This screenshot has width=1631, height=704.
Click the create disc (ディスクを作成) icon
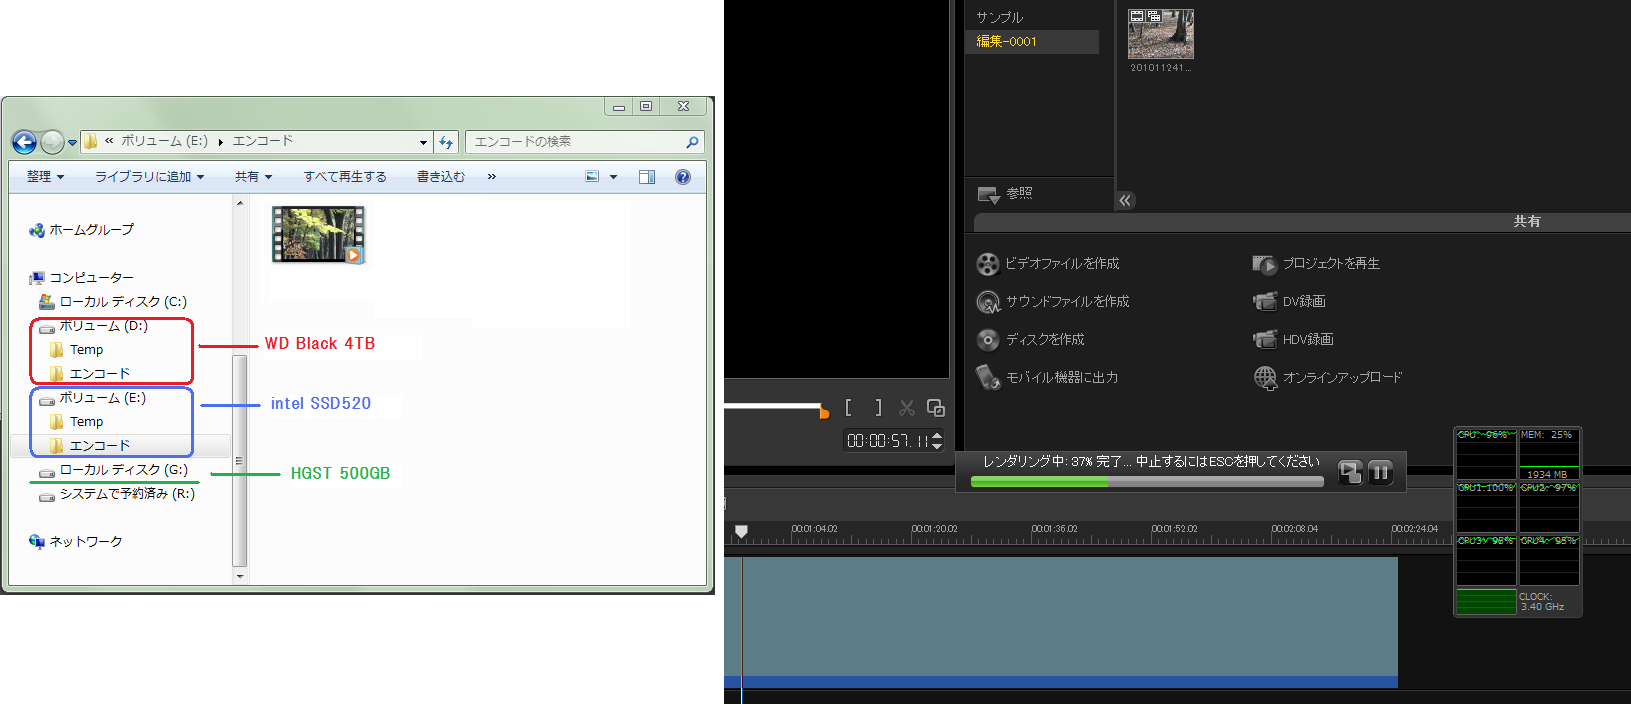pyautogui.click(x=987, y=340)
